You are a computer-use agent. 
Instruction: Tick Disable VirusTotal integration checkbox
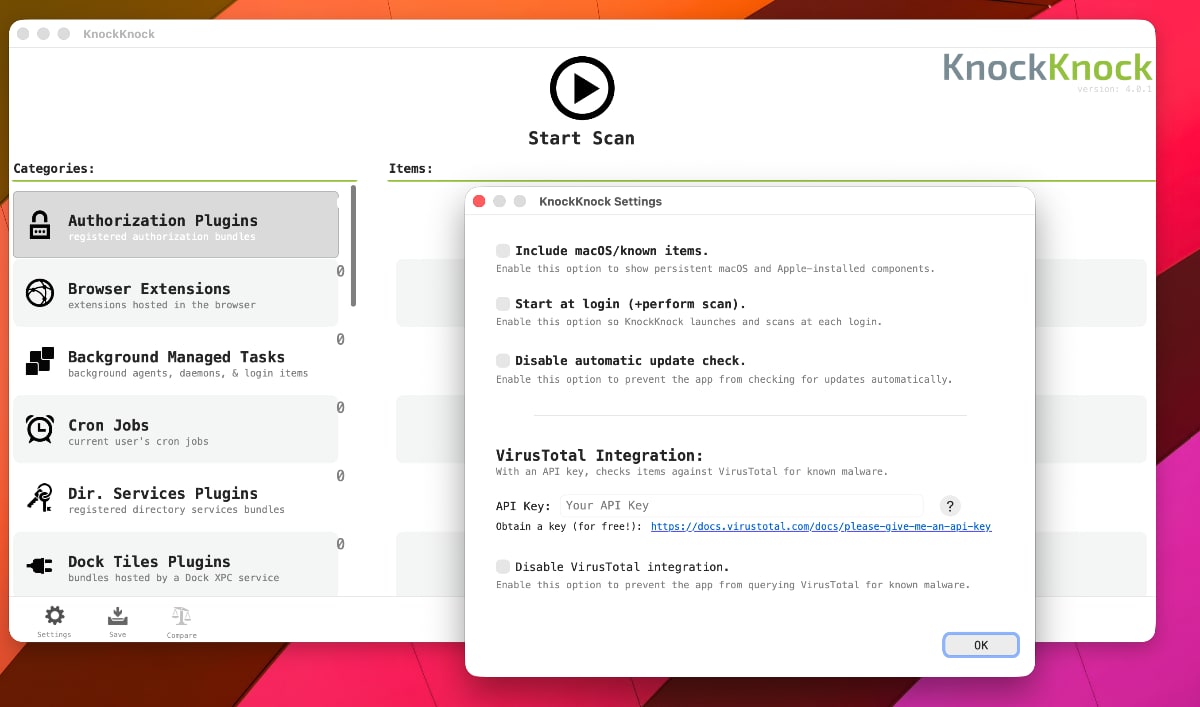pyautogui.click(x=503, y=567)
